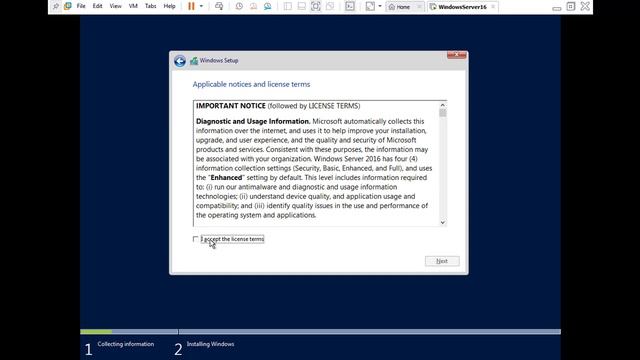
Task: Open the power options dropdown arrow
Action: [201, 6]
